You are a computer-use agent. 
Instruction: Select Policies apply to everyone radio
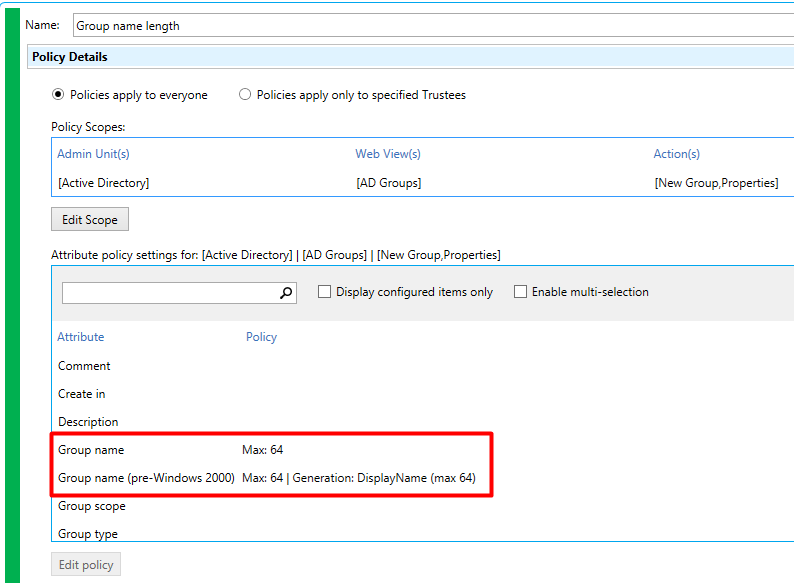[x=58, y=95]
